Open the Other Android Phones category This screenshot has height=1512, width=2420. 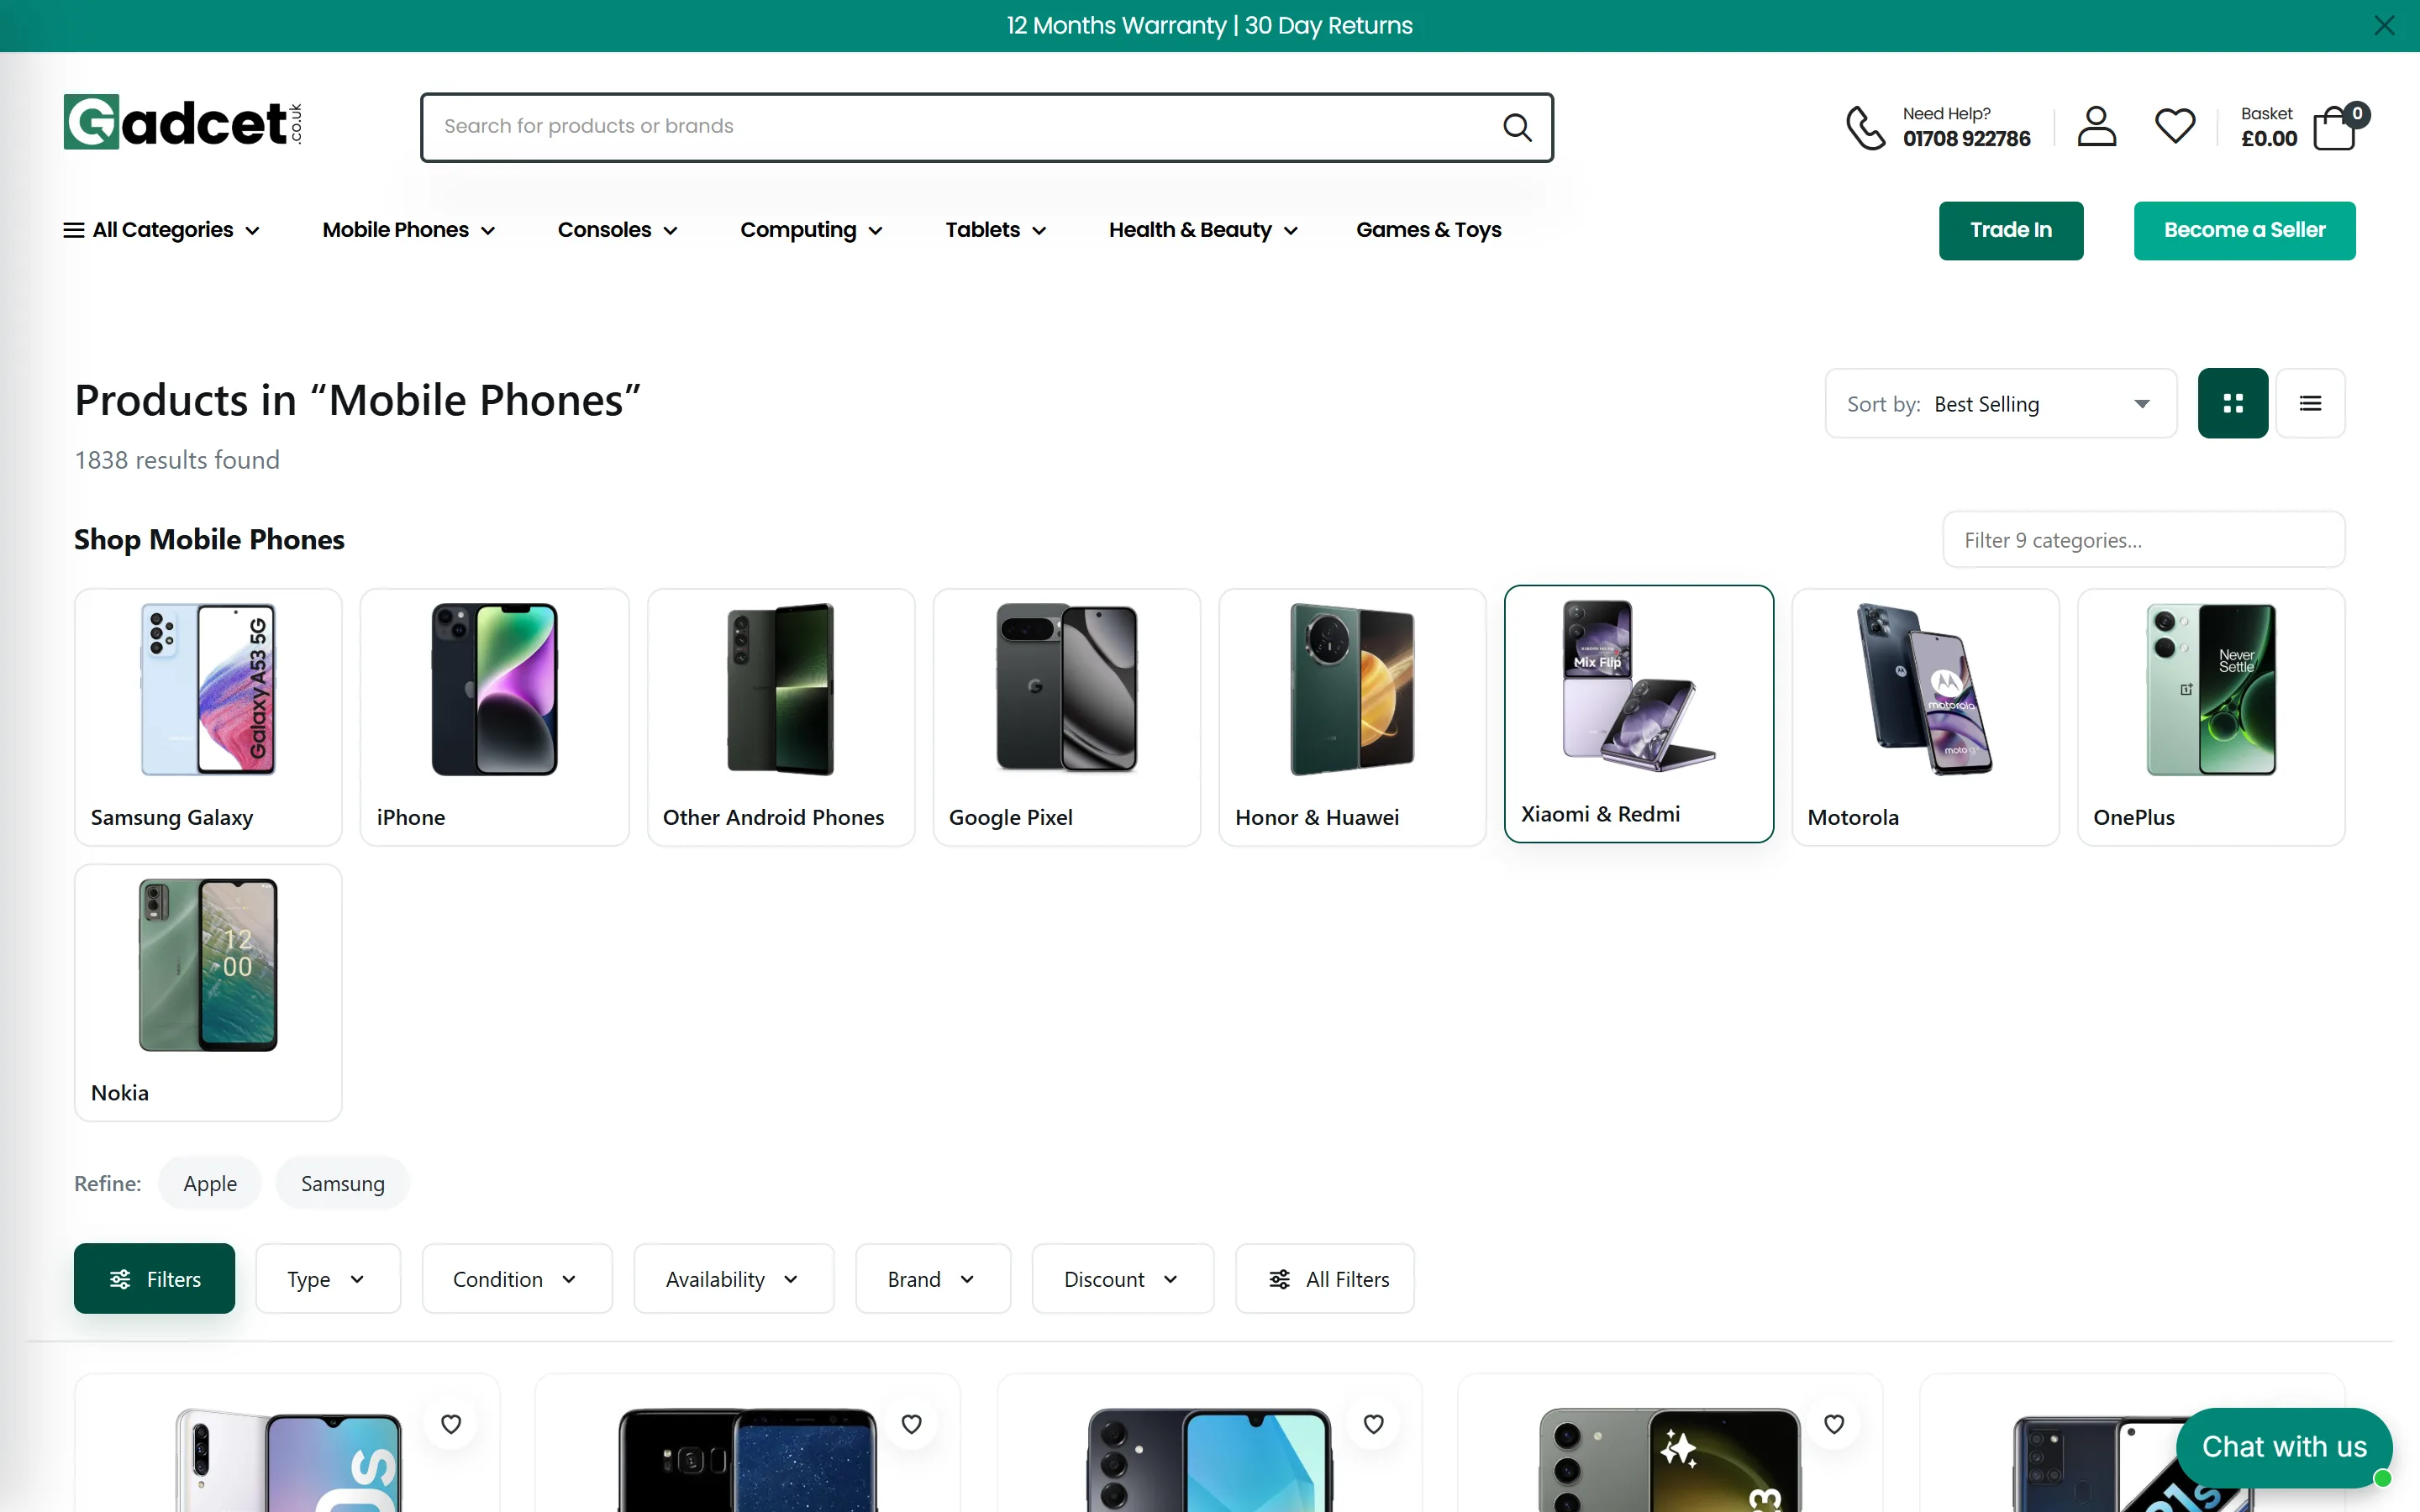[x=780, y=717]
